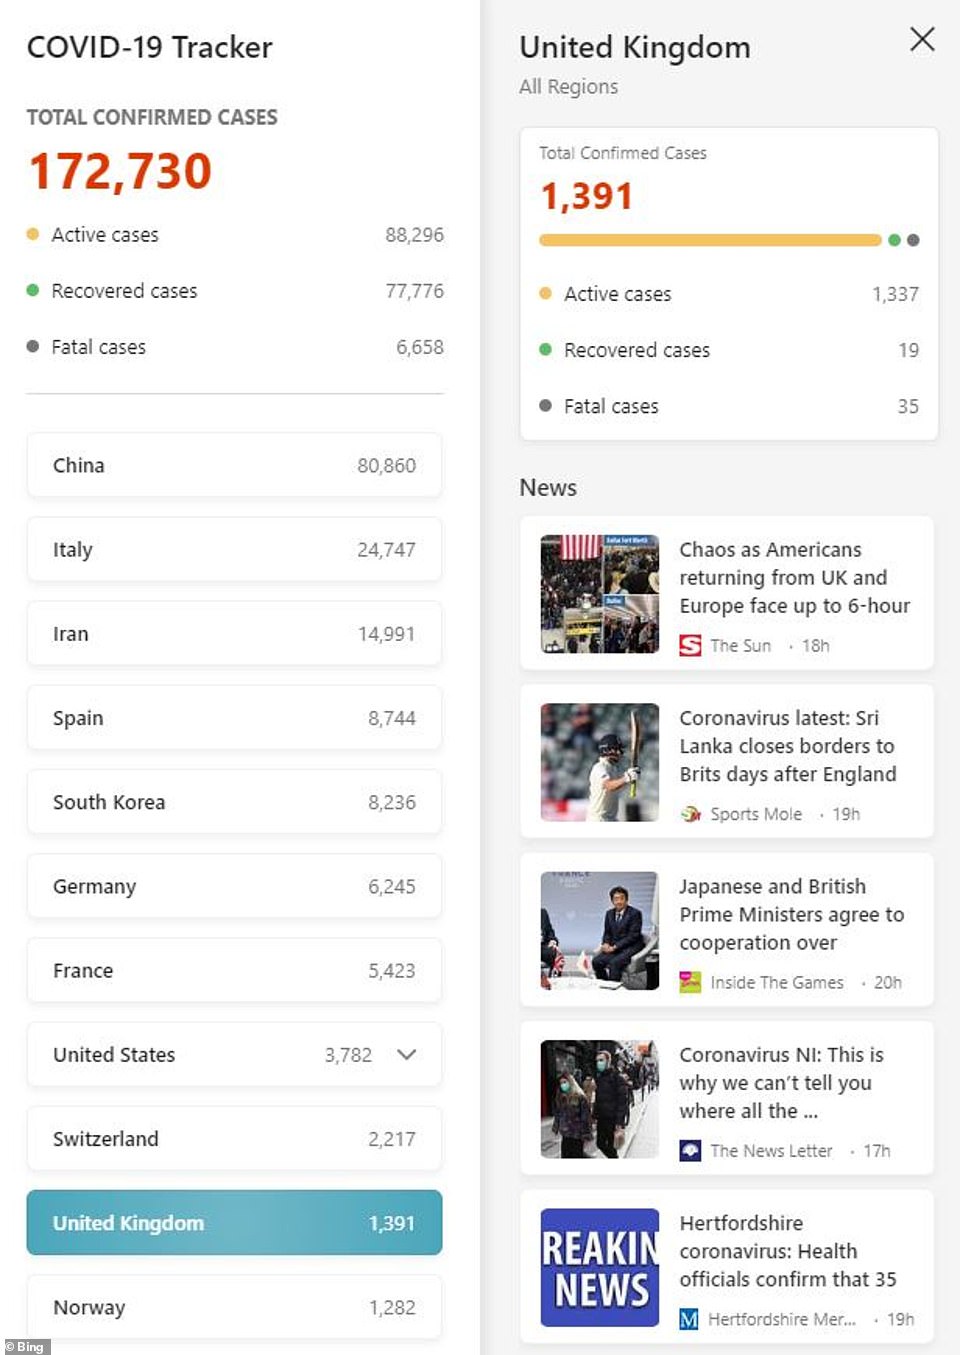Screen dimensions: 960x1355
Task: Select the highlighted United Kingdom row
Action: pyautogui.click(x=234, y=1222)
